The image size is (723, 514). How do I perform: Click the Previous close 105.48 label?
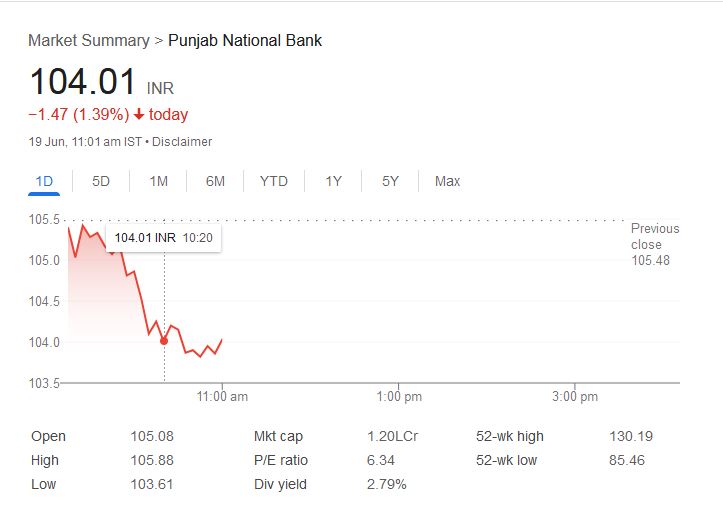(654, 245)
